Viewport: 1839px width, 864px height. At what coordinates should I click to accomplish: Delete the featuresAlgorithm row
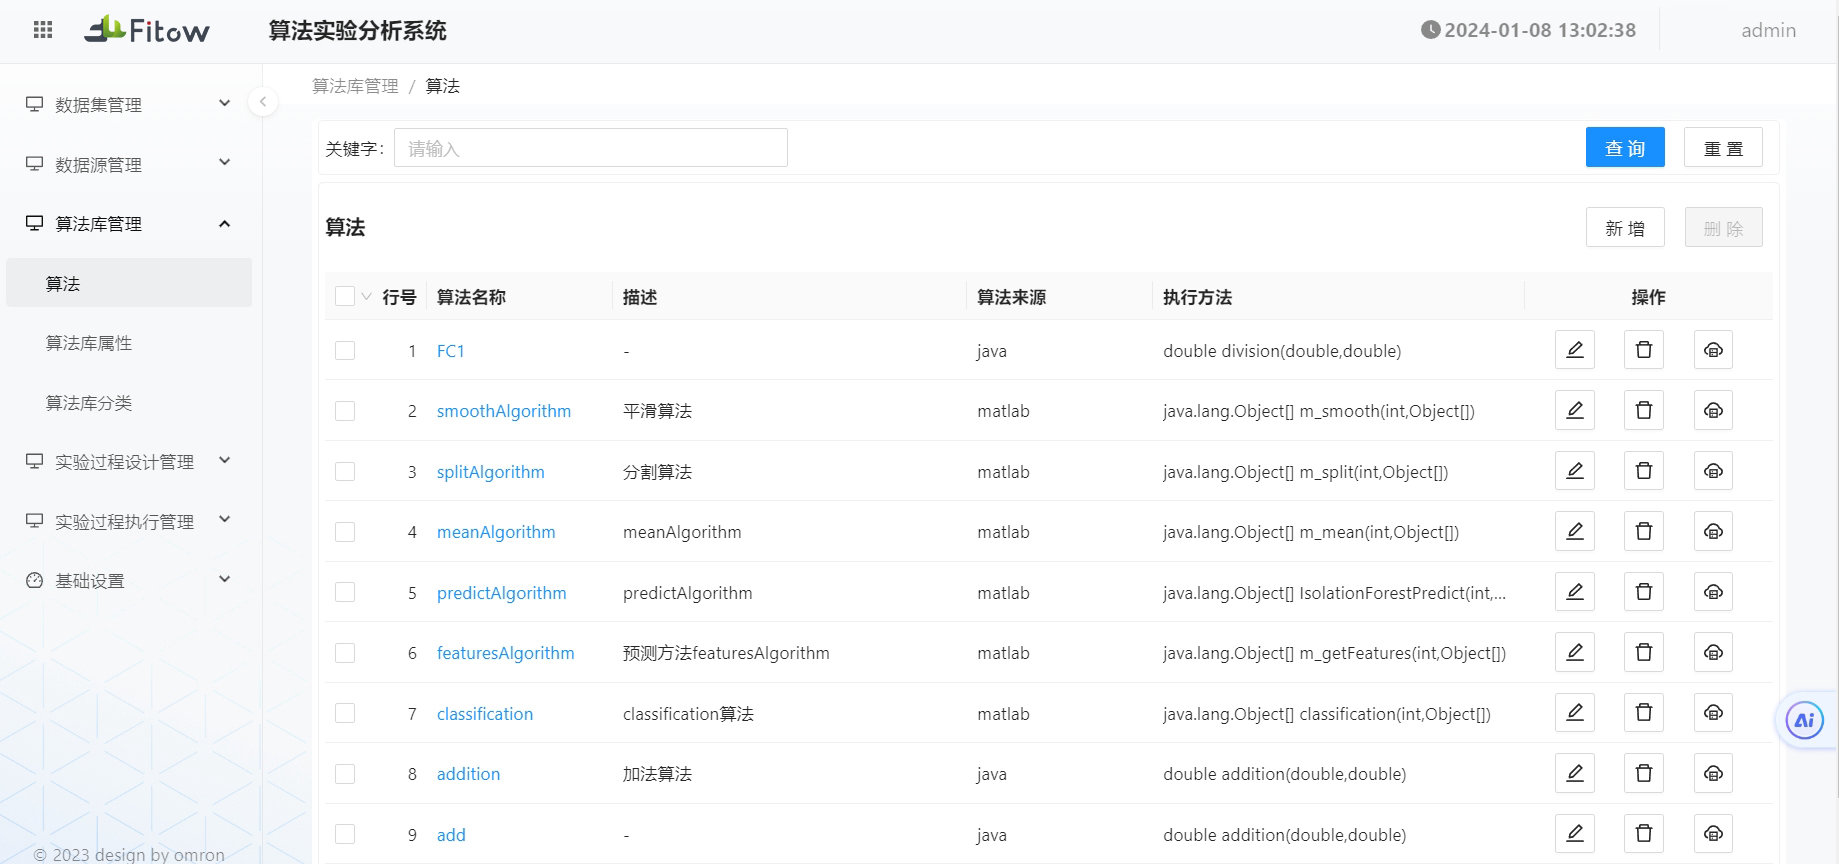point(1644,652)
